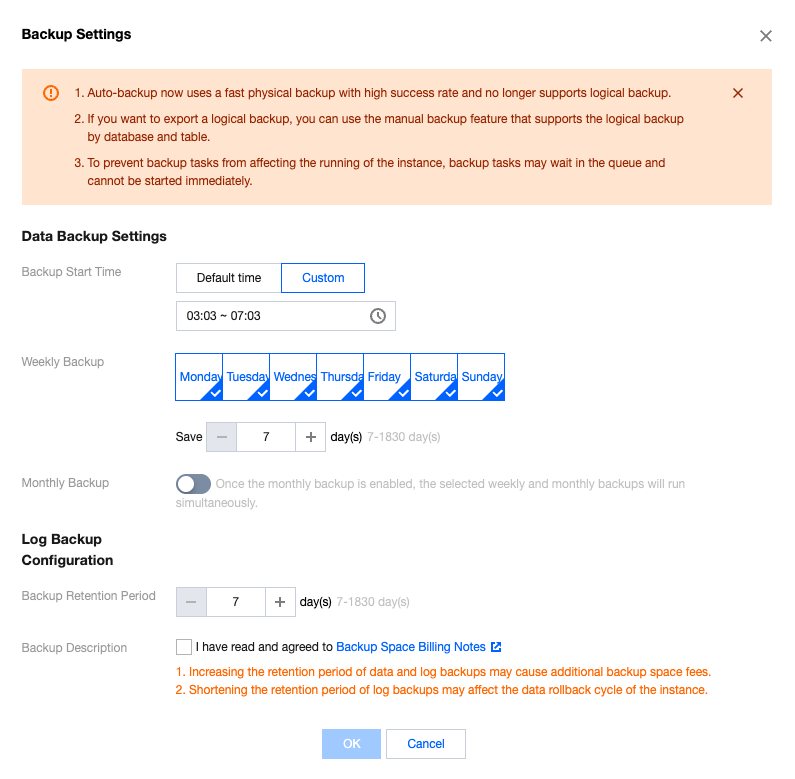Check the billing notes agreement checkbox
This screenshot has width=795, height=779.
[184, 647]
